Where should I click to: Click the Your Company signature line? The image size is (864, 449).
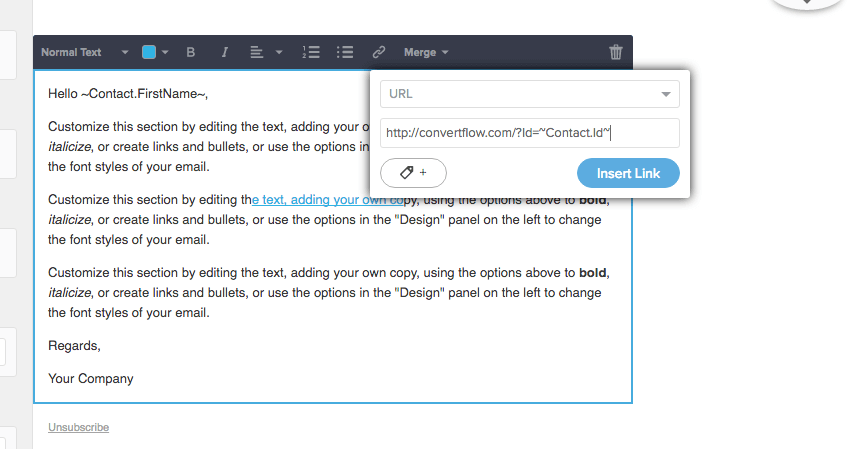[90, 379]
